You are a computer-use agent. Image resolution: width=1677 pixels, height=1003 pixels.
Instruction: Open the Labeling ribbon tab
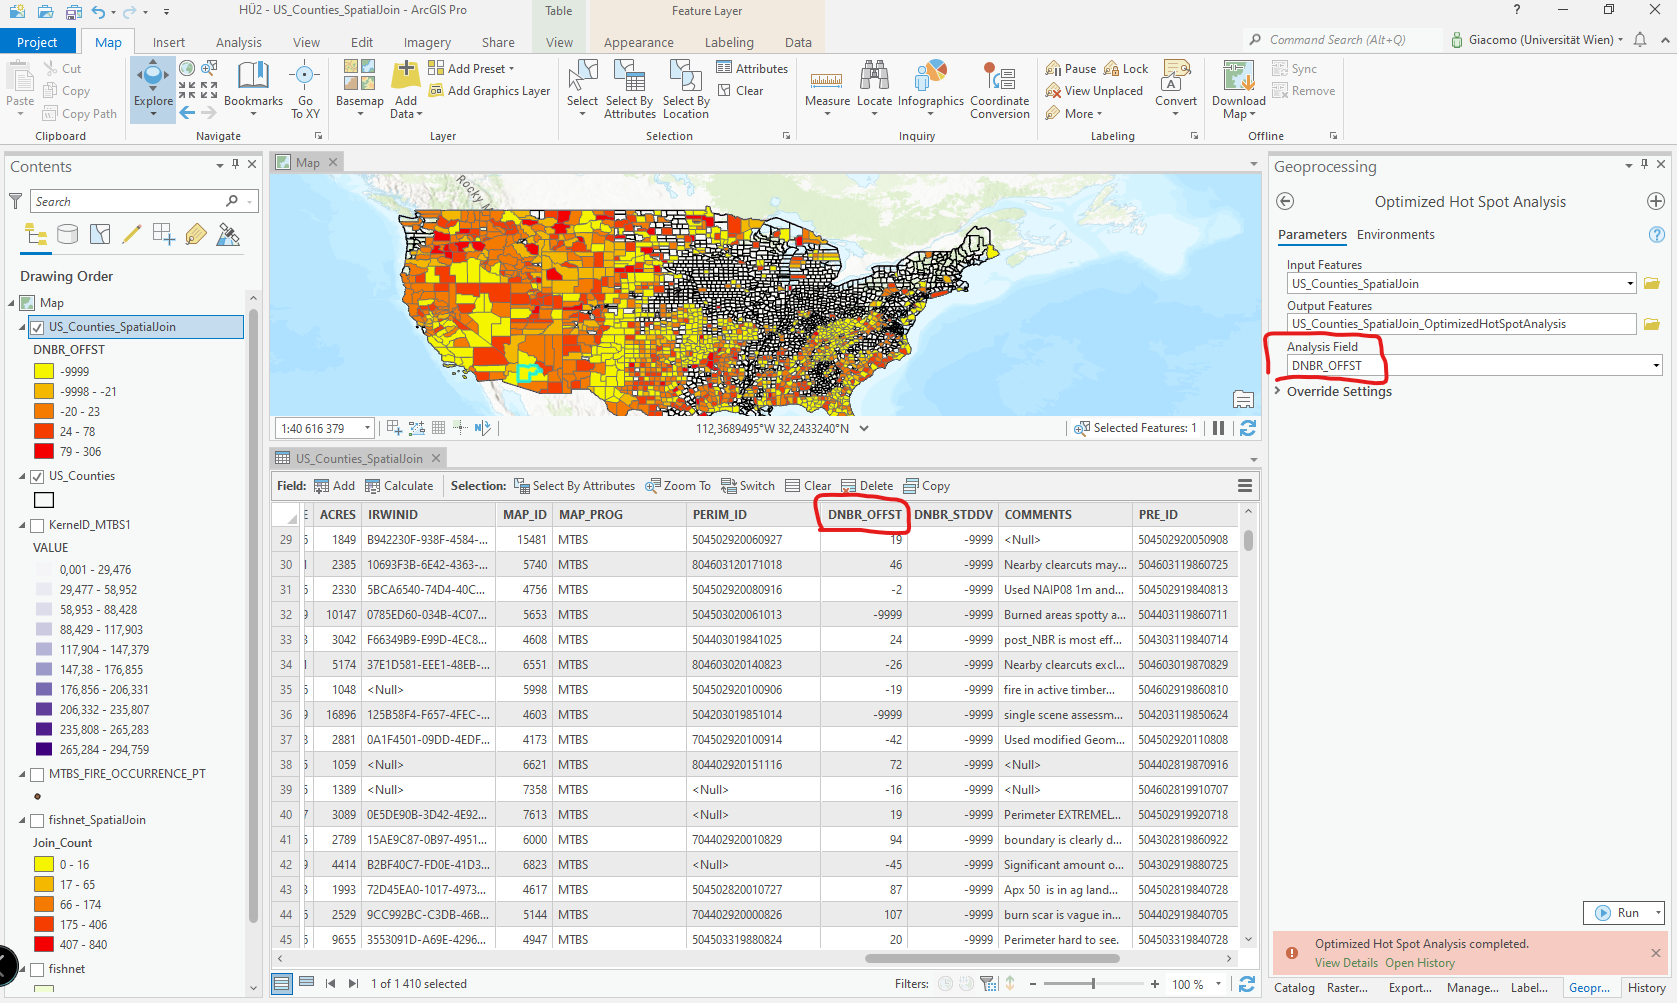click(729, 41)
